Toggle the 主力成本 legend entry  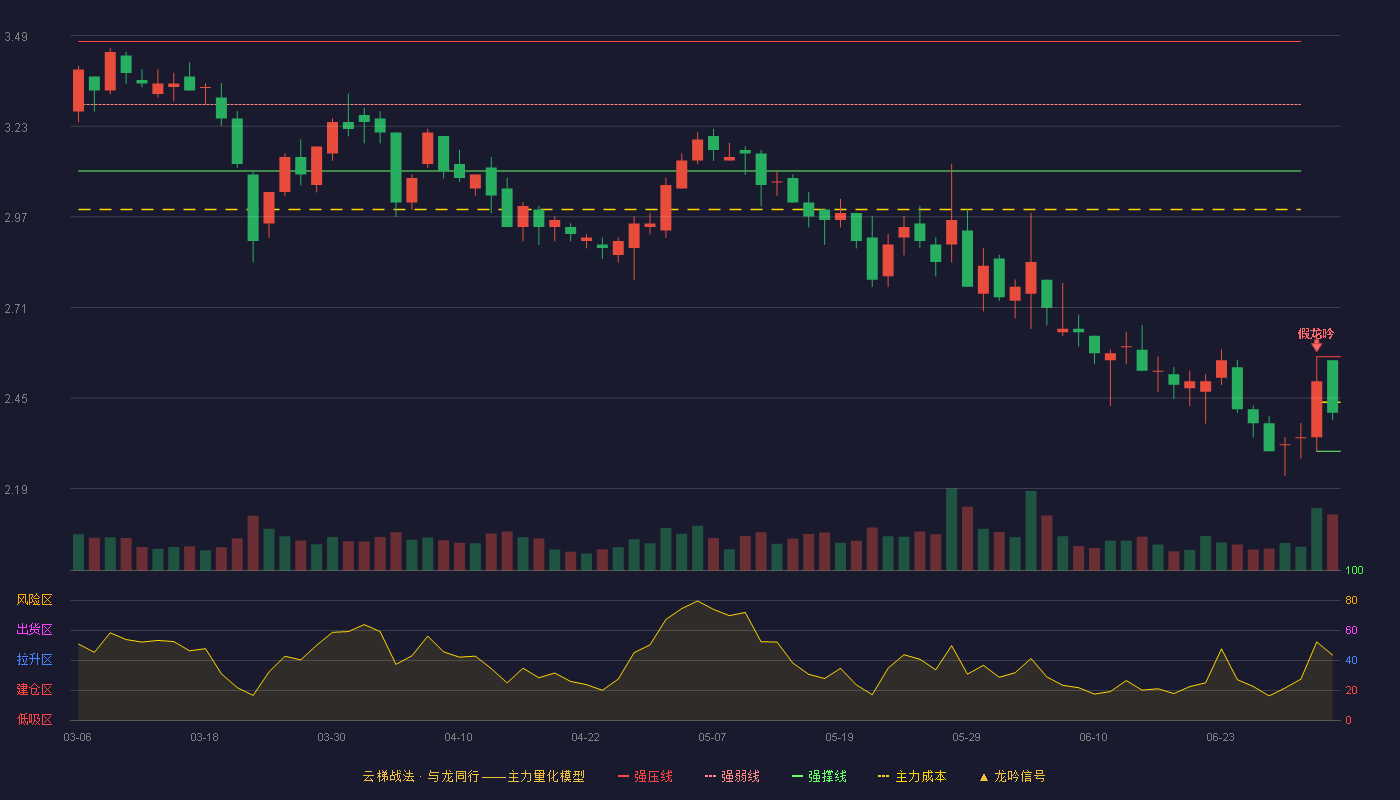coord(912,776)
